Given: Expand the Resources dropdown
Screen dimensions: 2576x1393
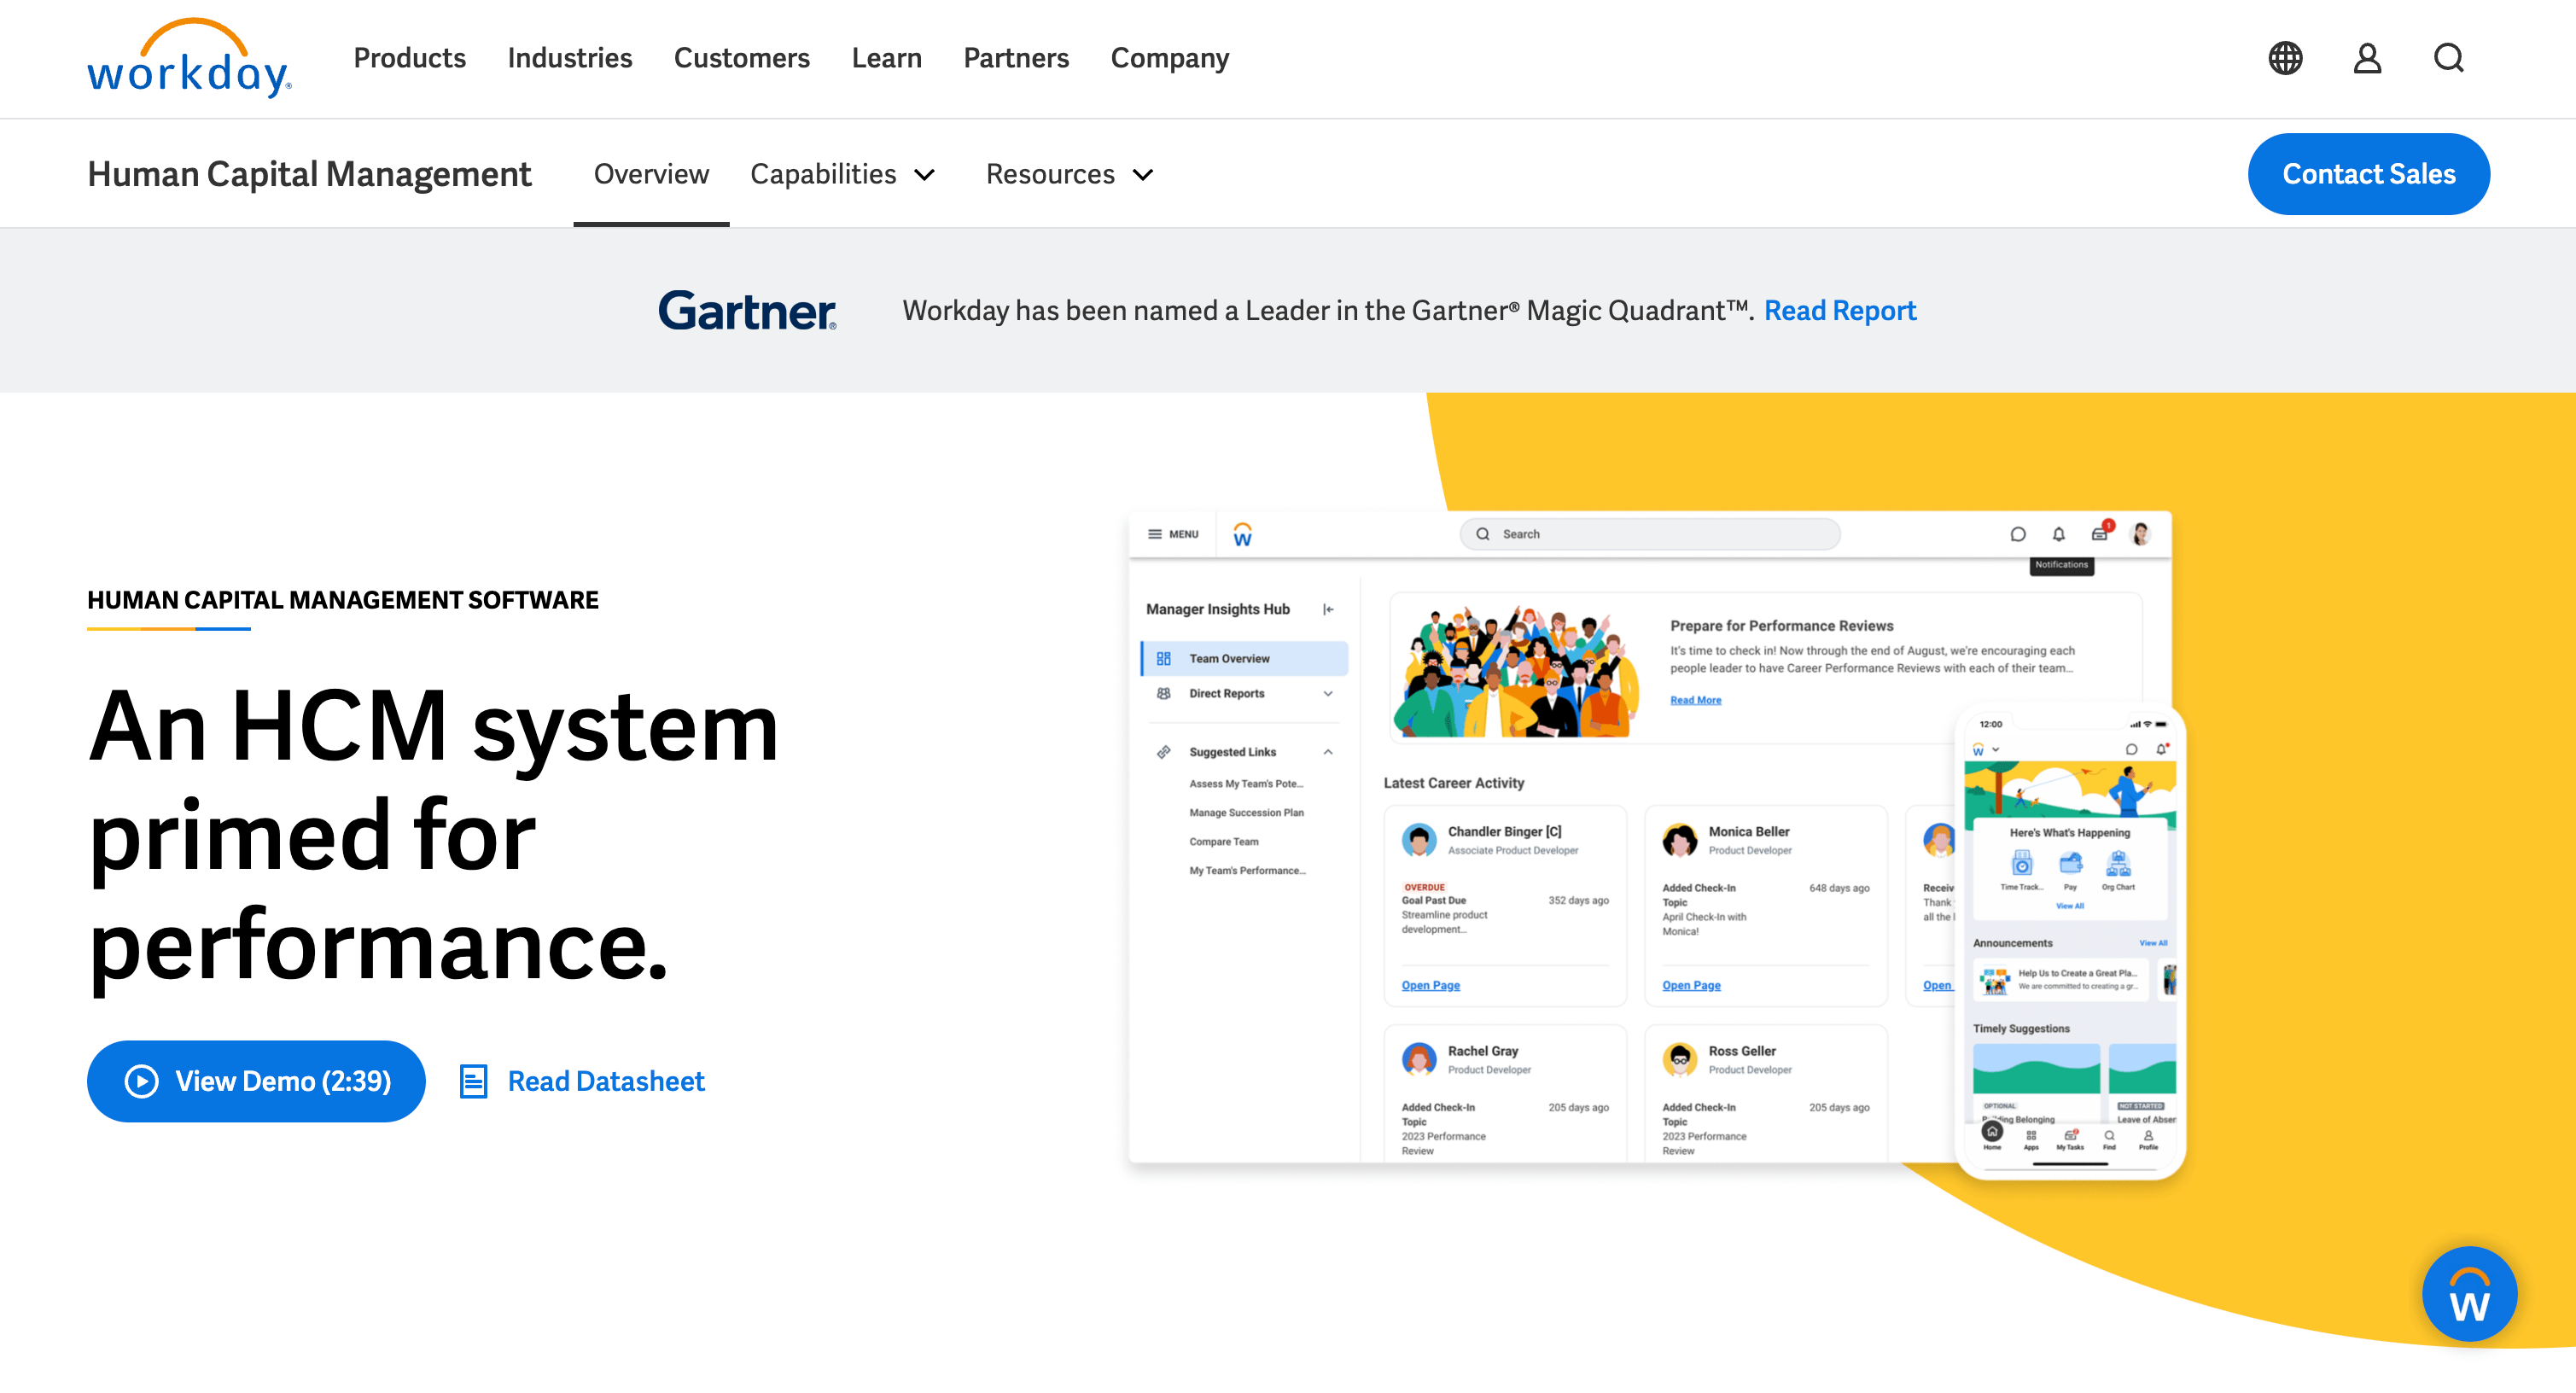Looking at the screenshot, I should (x=1069, y=174).
